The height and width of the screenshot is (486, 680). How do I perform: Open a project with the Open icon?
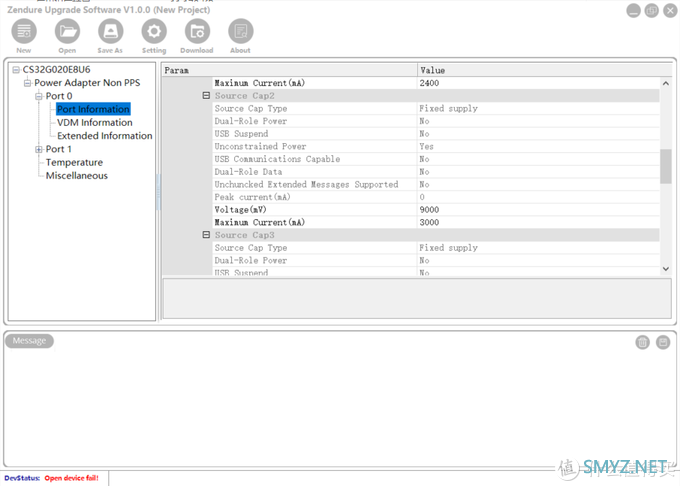click(67, 31)
